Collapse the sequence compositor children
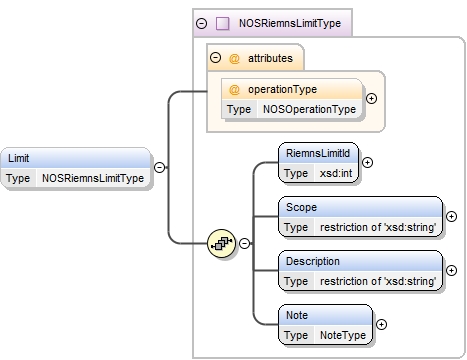The width and height of the screenshot is (467, 360). click(x=245, y=243)
